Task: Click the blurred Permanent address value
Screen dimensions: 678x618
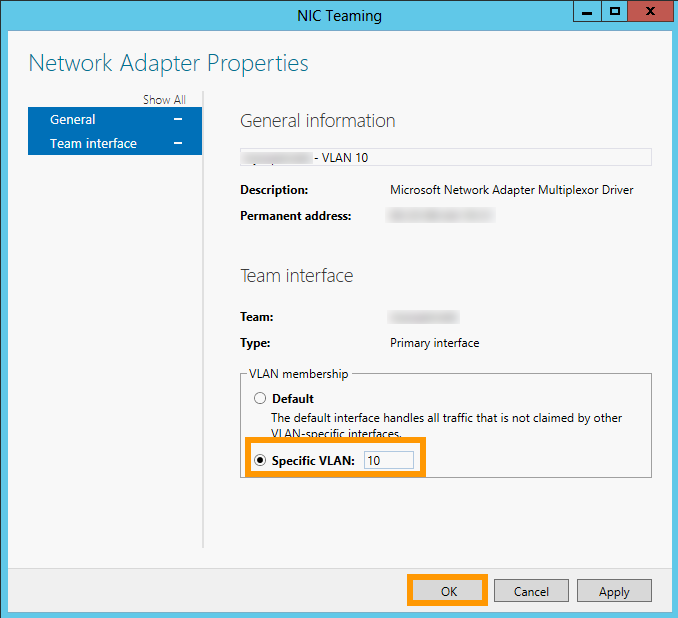Action: [x=440, y=215]
